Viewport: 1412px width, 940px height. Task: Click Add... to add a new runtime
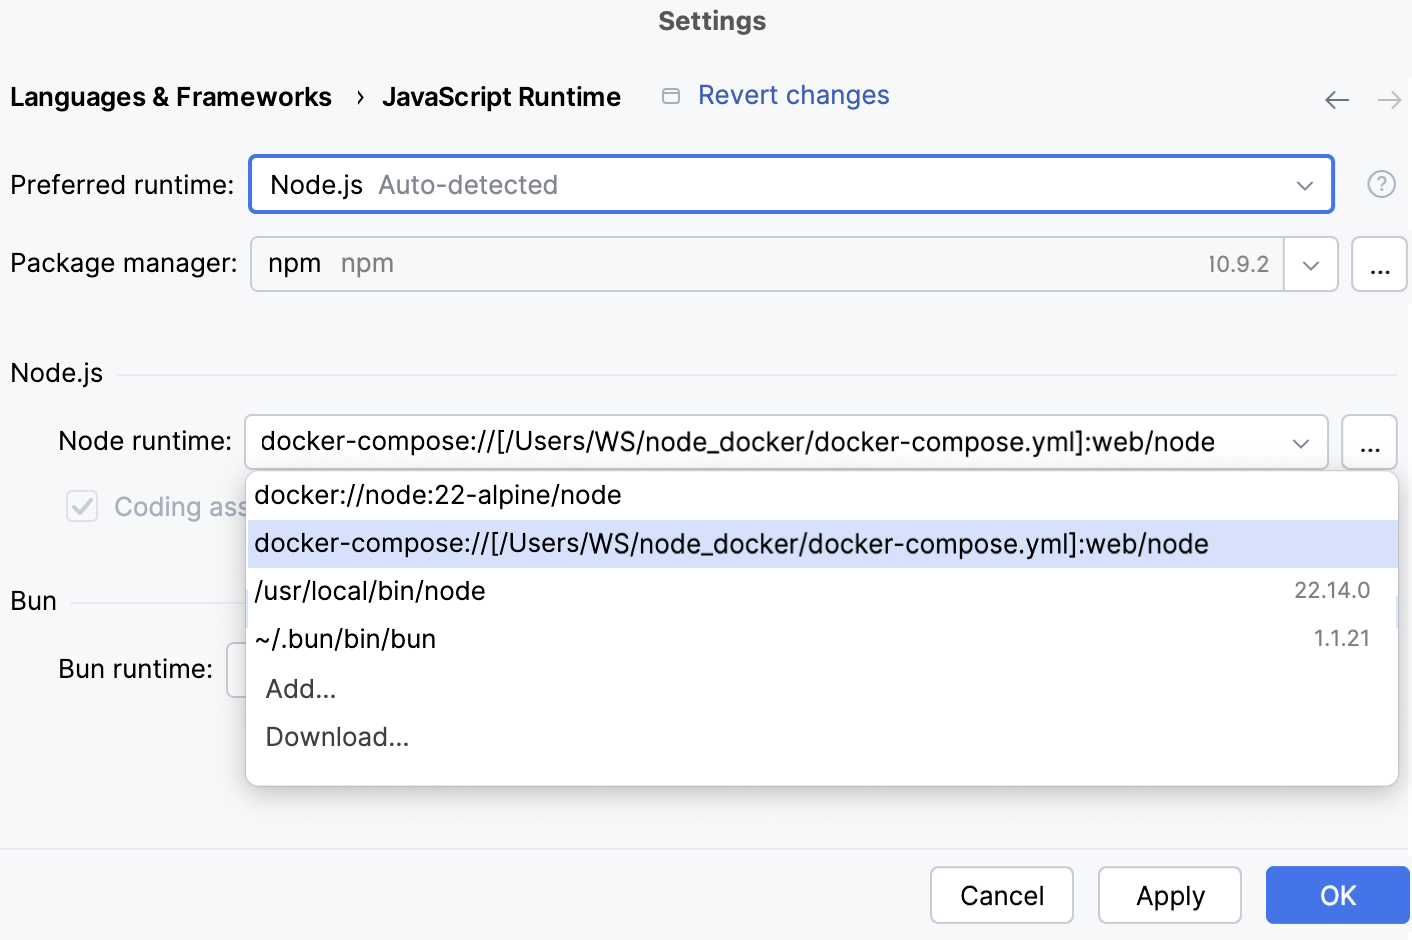[300, 688]
